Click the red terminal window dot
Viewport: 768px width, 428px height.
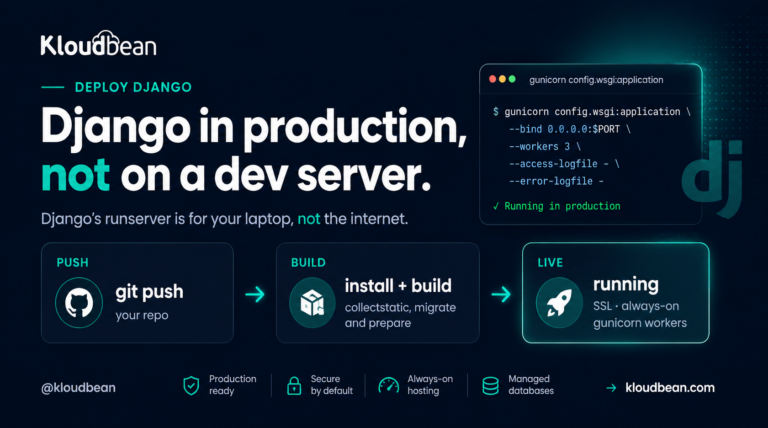coord(492,79)
